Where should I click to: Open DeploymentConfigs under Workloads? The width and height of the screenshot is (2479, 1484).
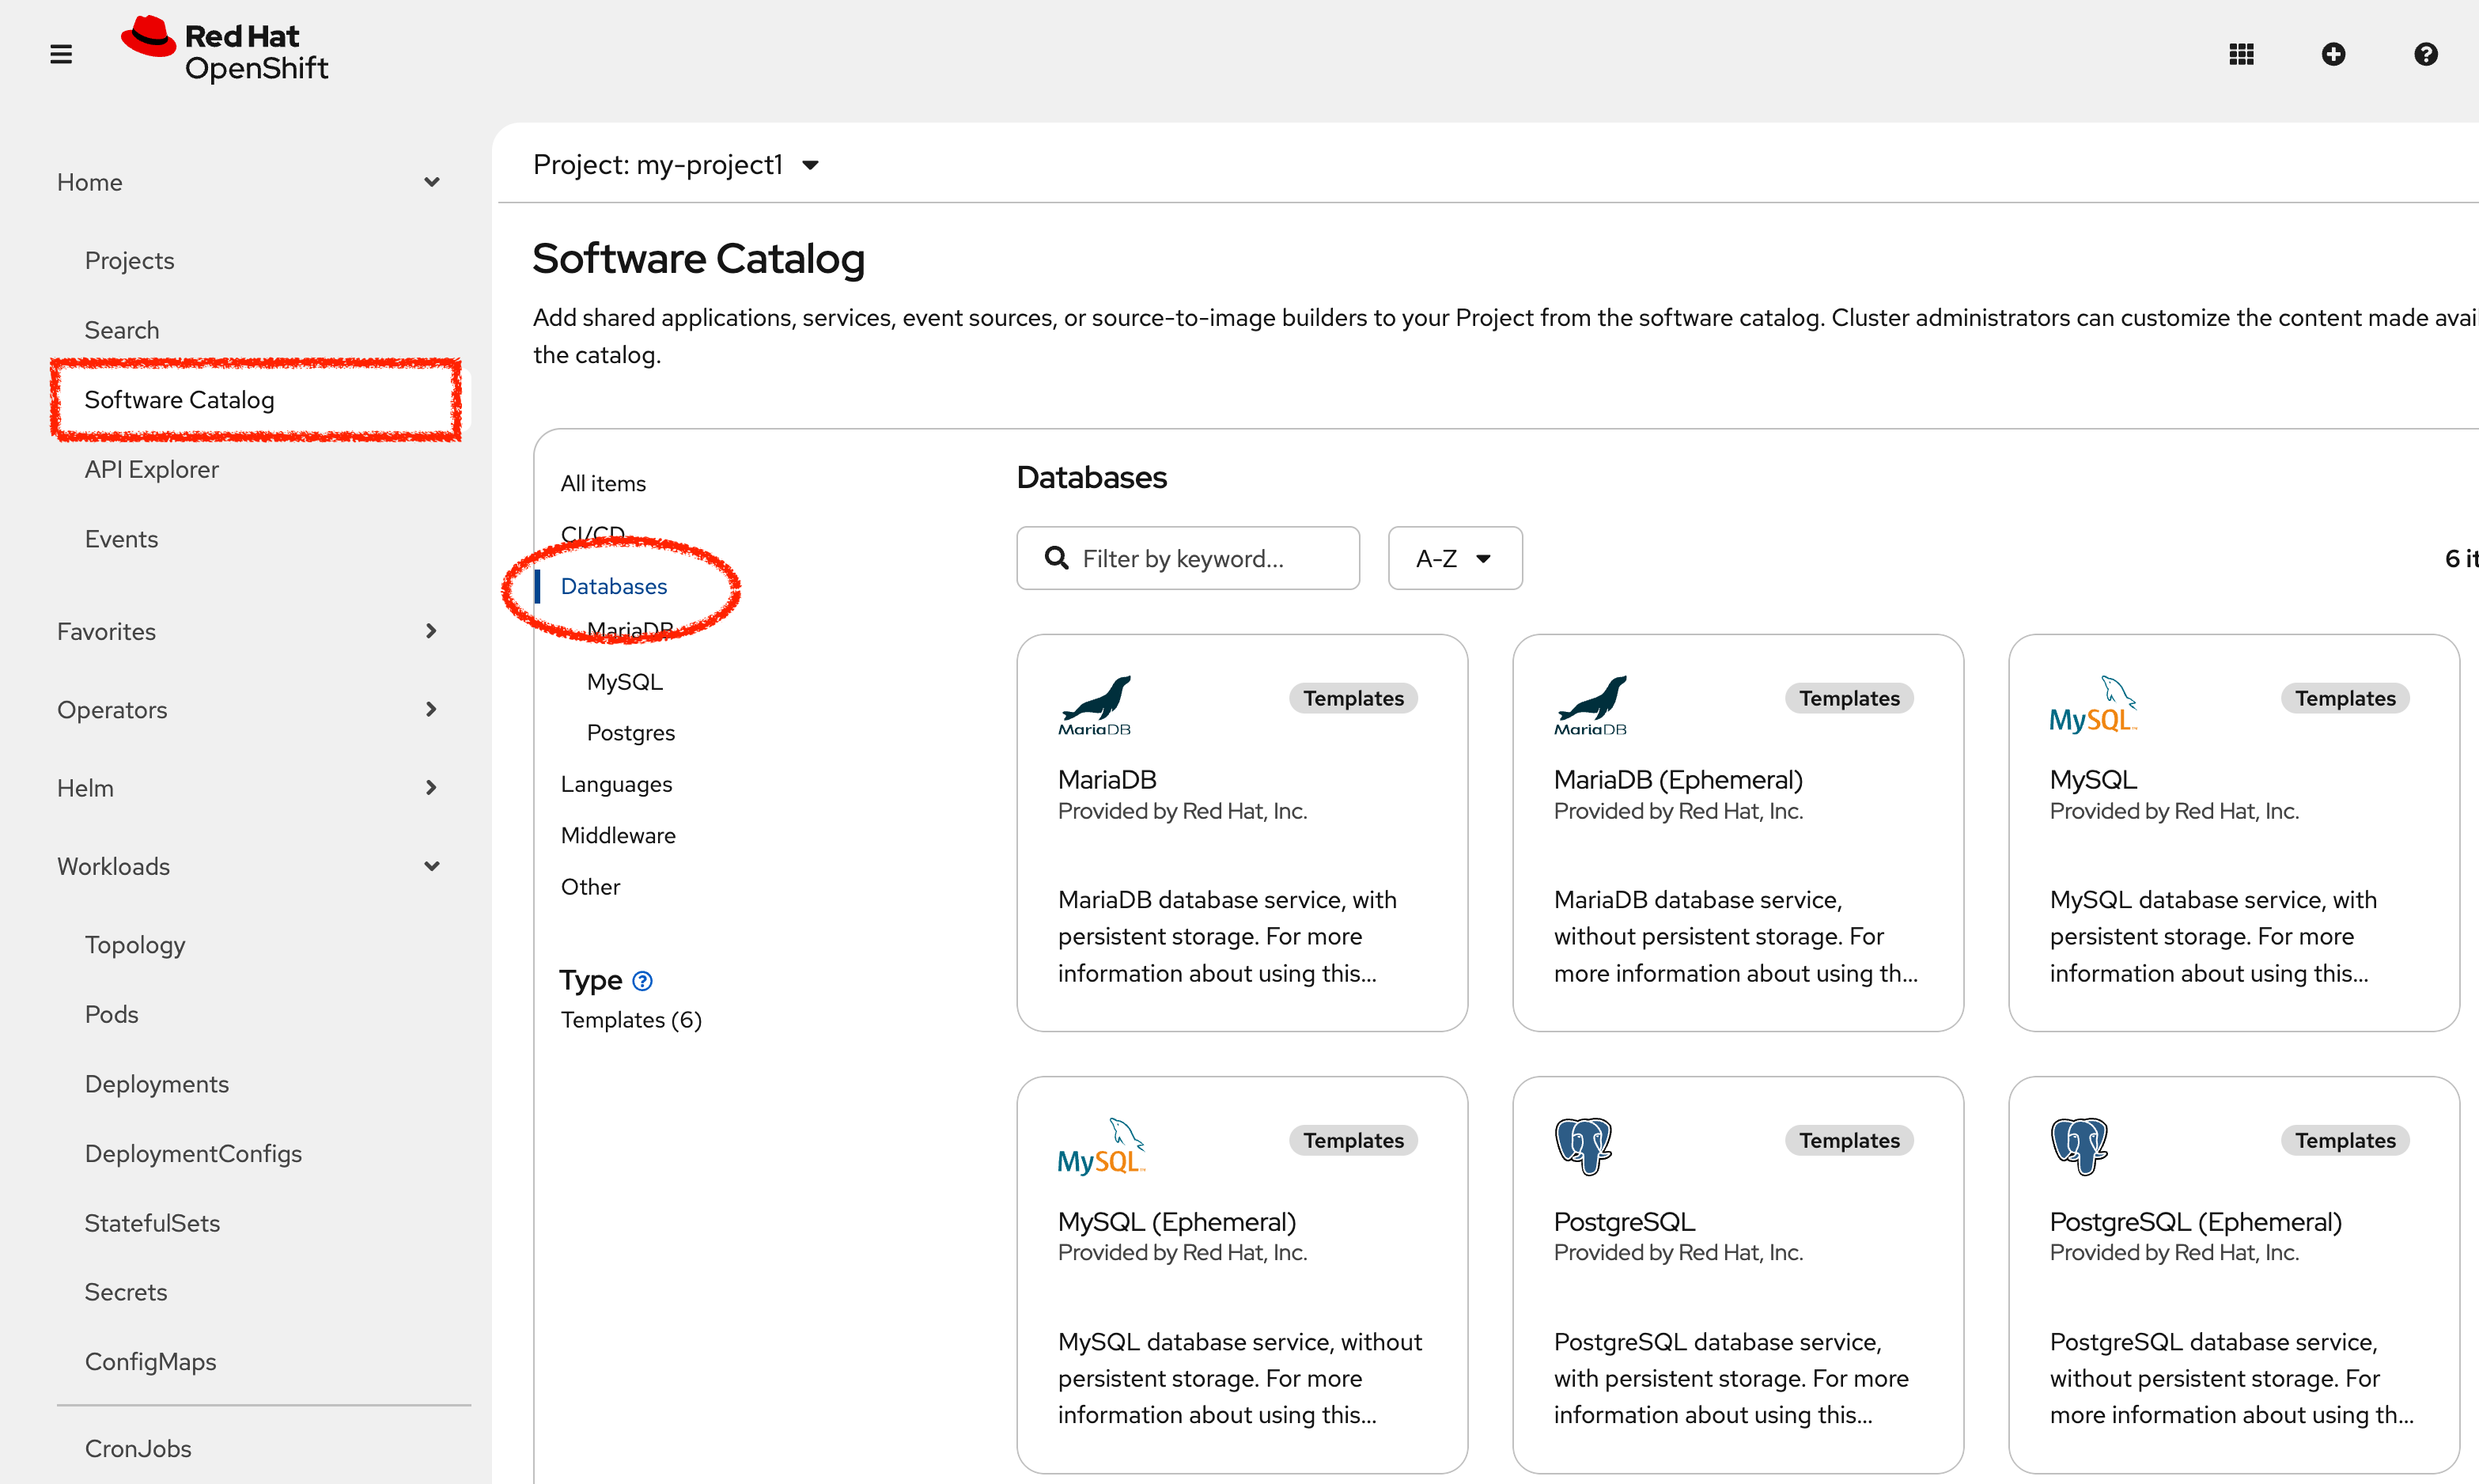point(193,1153)
